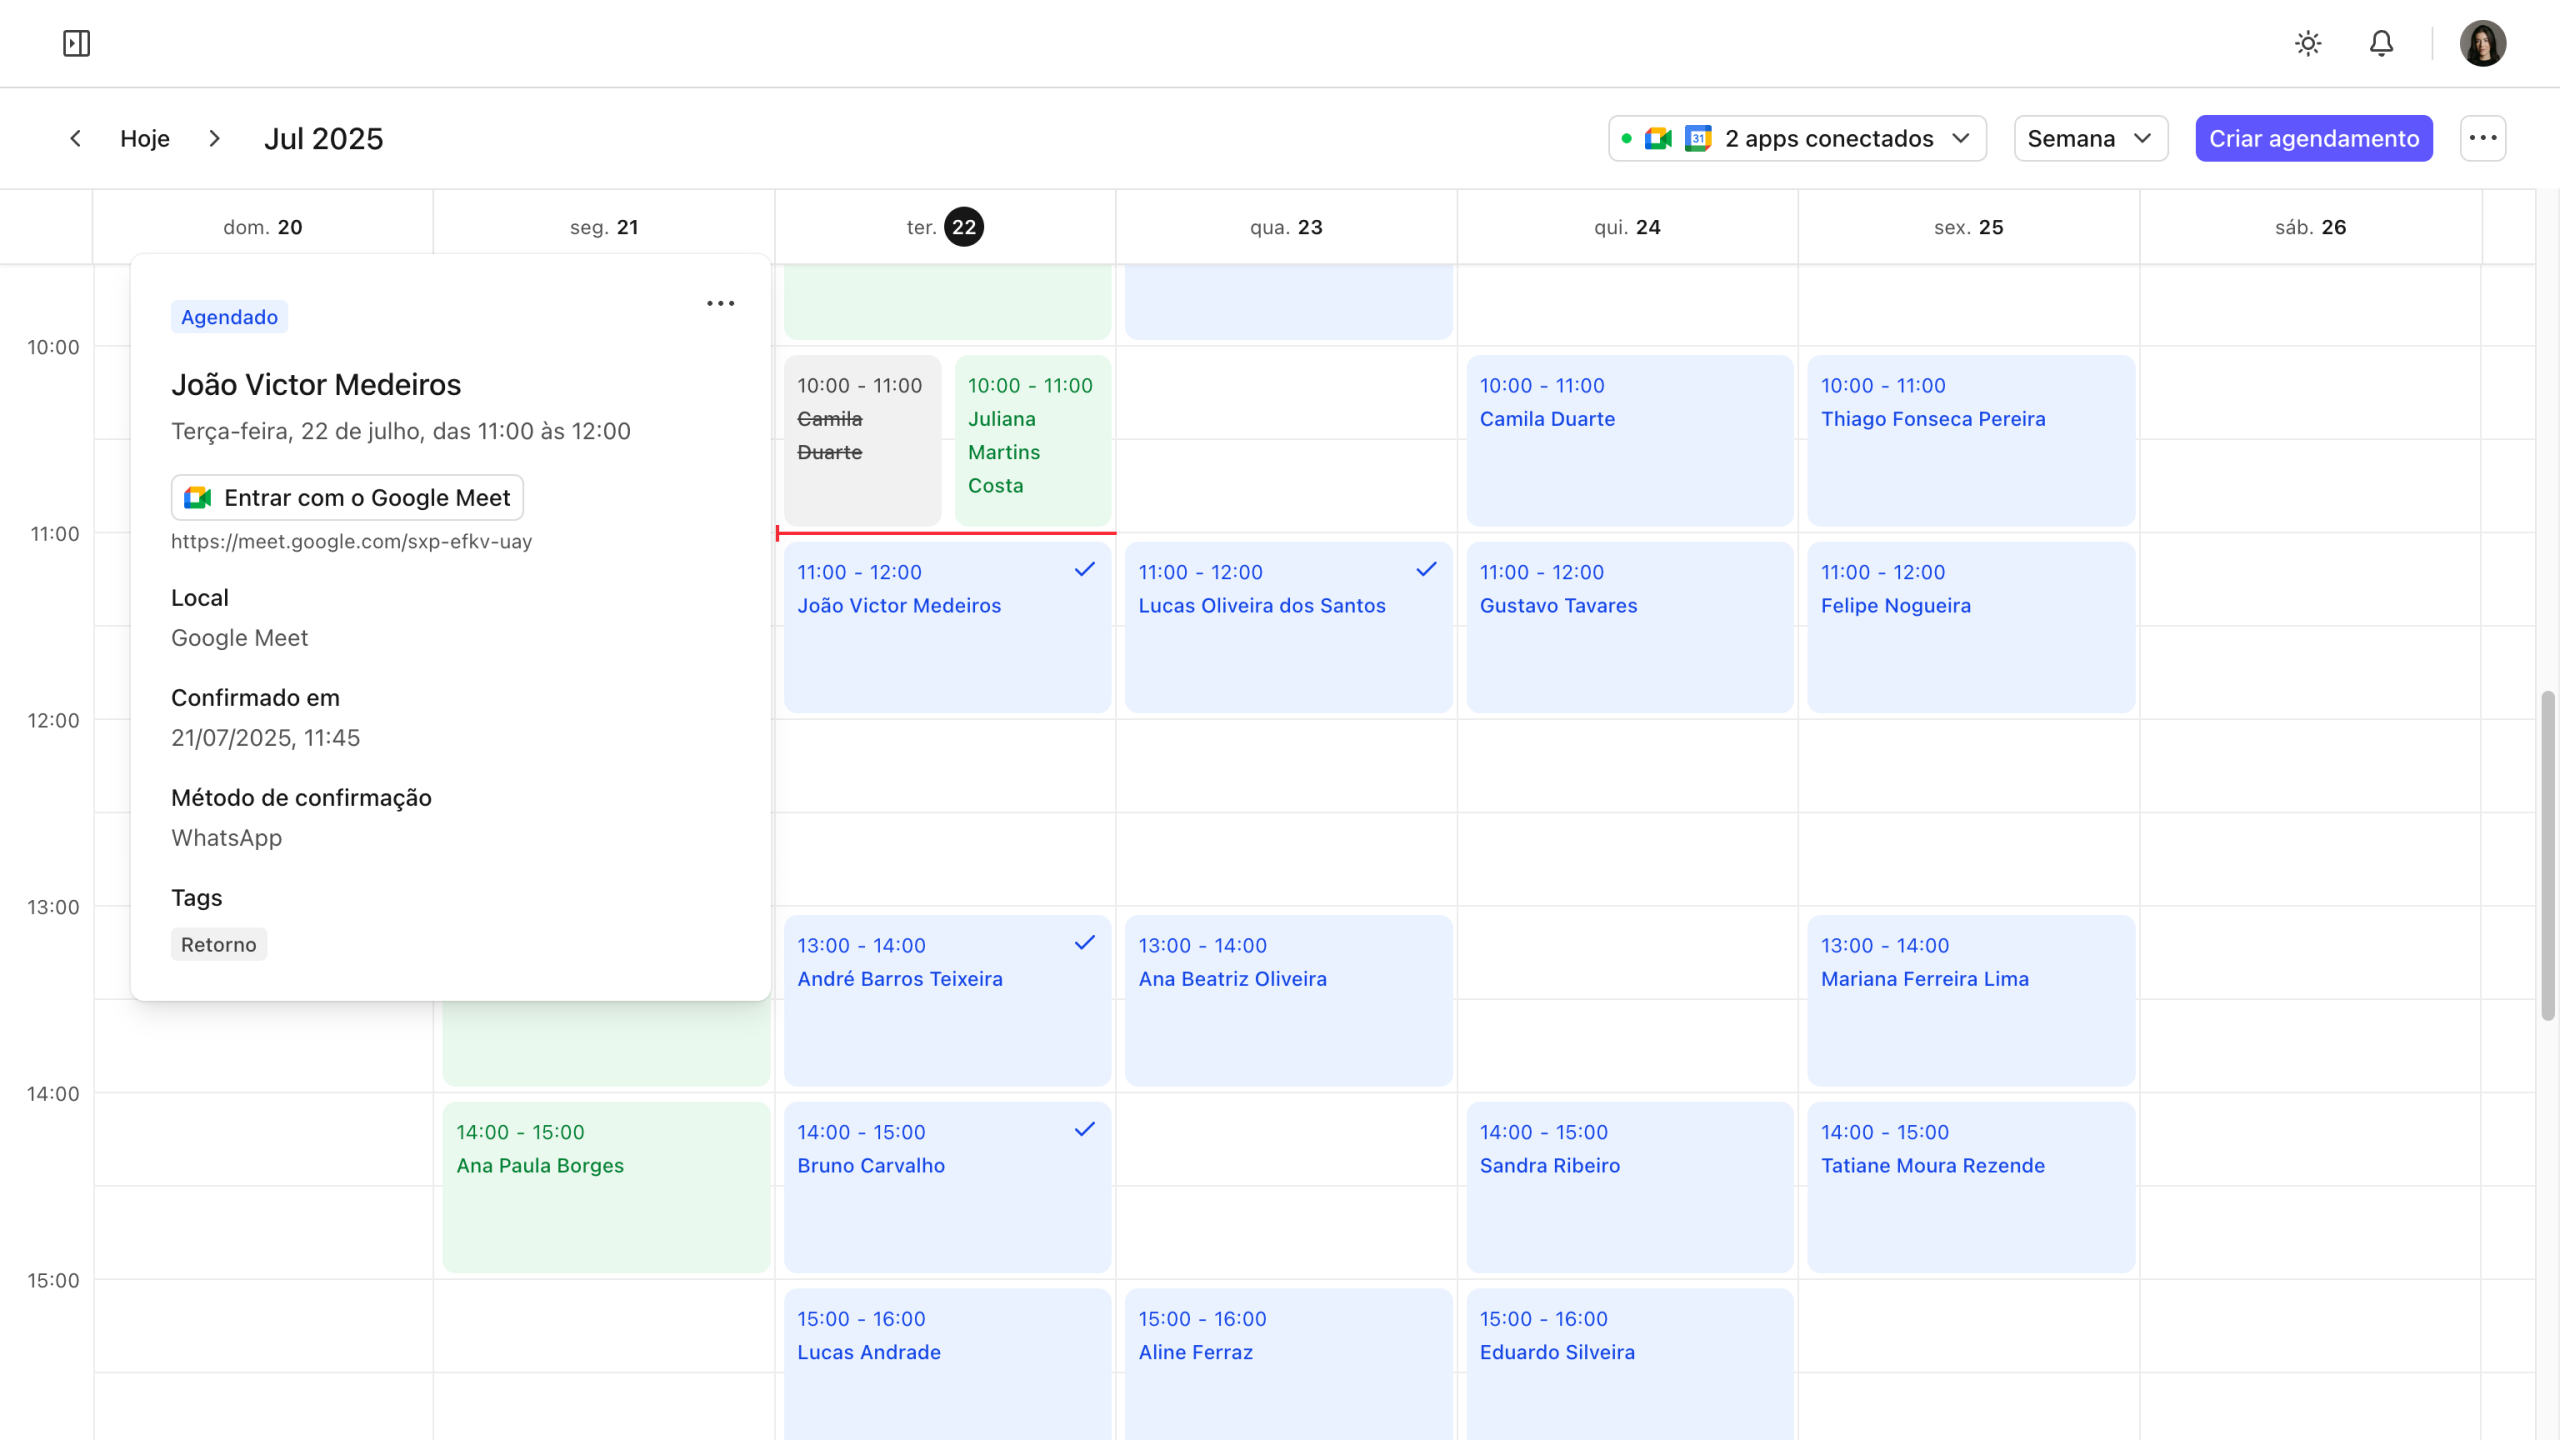Open the Semana view dropdown
The height and width of the screenshot is (1440, 2560).
2090,138
